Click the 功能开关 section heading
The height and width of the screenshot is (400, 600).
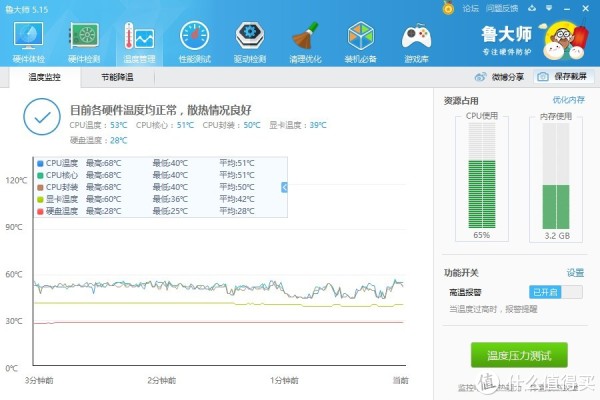click(x=461, y=273)
